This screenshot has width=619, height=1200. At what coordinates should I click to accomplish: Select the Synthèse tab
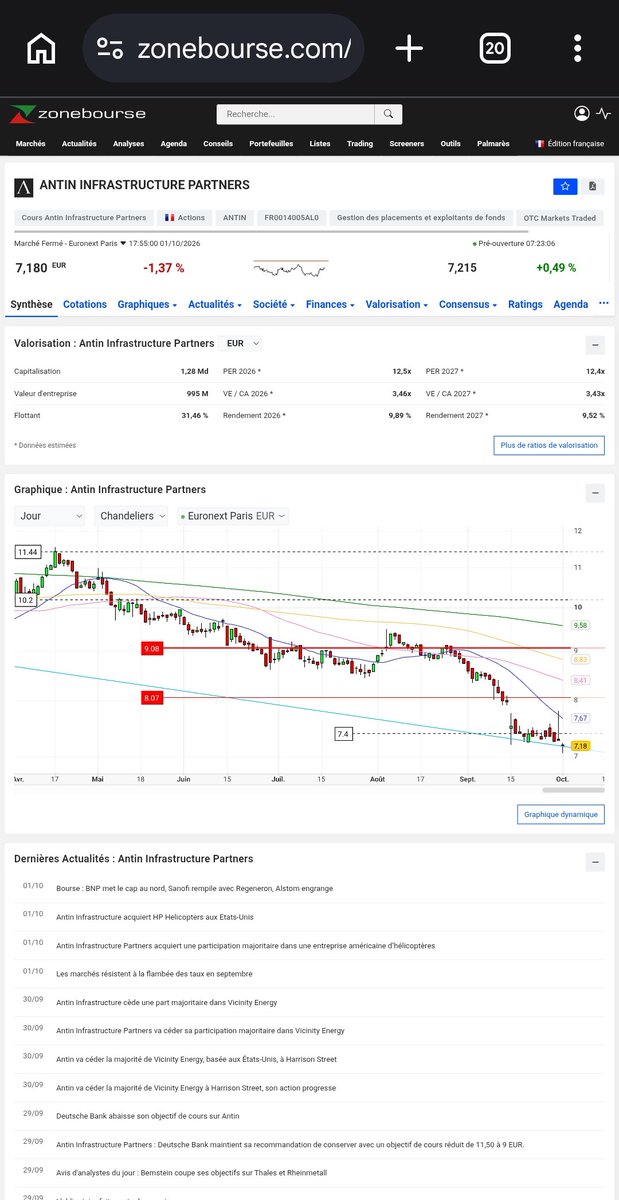click(31, 304)
